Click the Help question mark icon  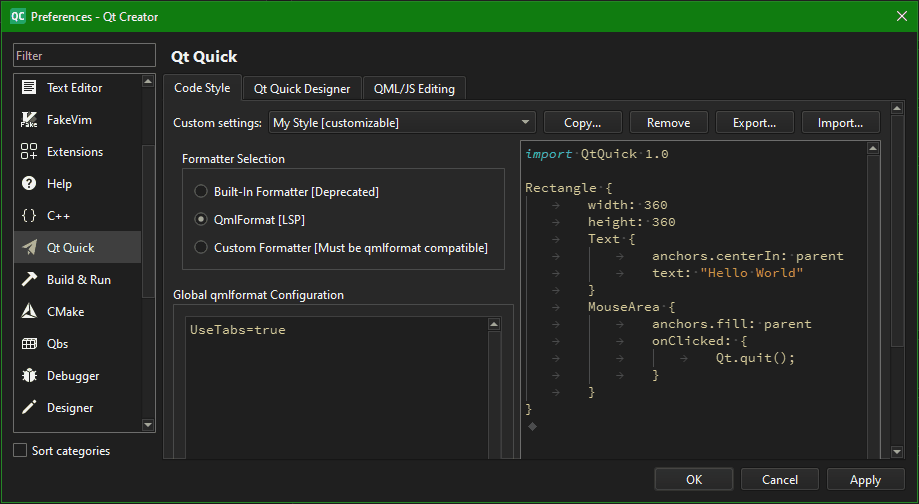(x=29, y=183)
